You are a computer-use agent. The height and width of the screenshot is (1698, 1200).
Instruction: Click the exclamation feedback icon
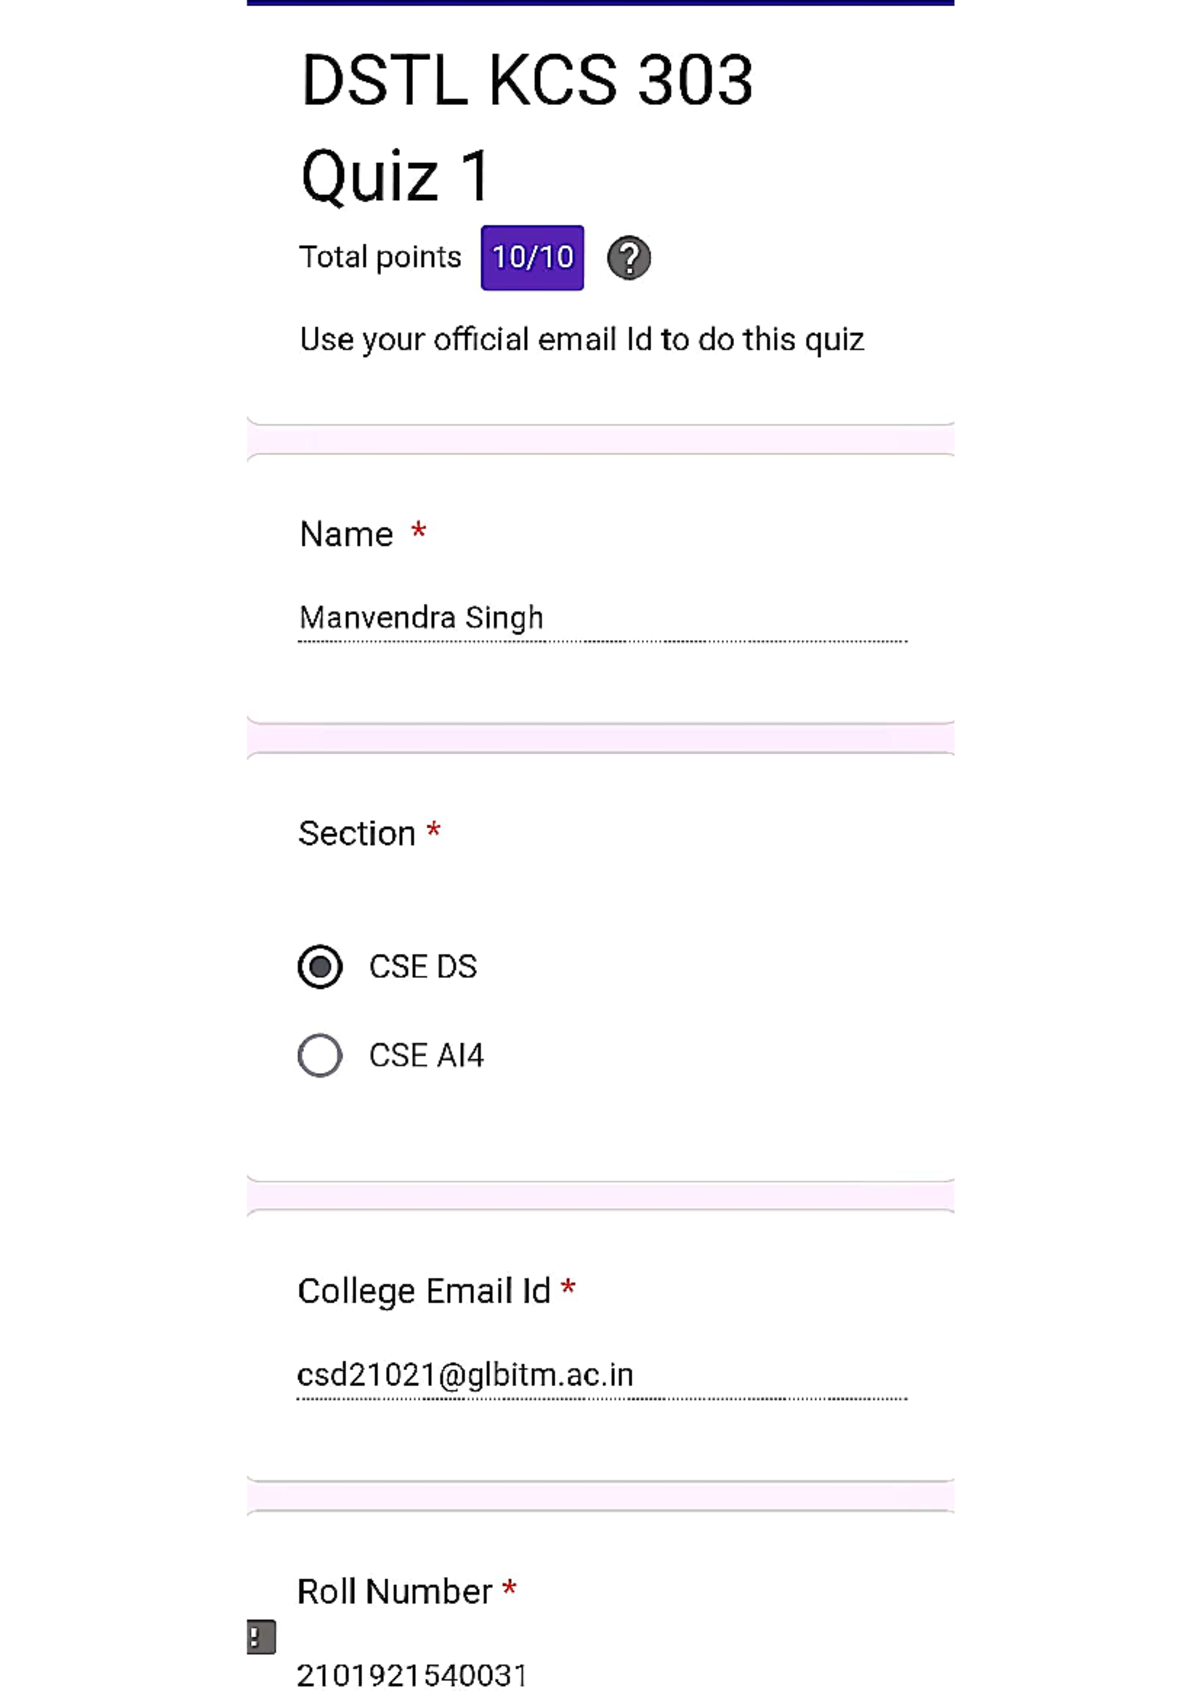click(261, 1637)
